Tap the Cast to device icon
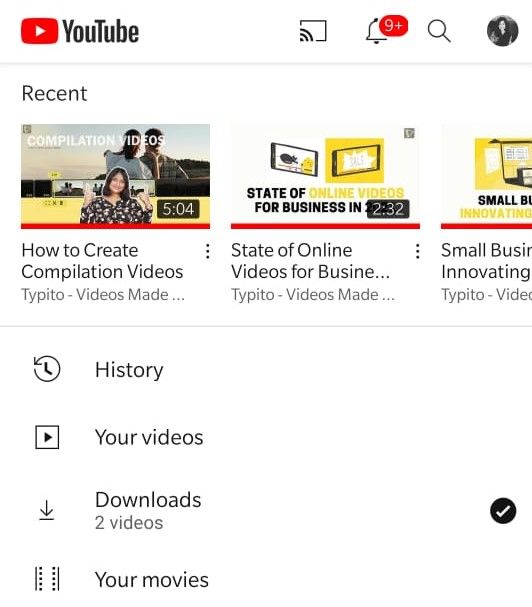Image resolution: width=532 pixels, height=607 pixels. click(x=313, y=31)
